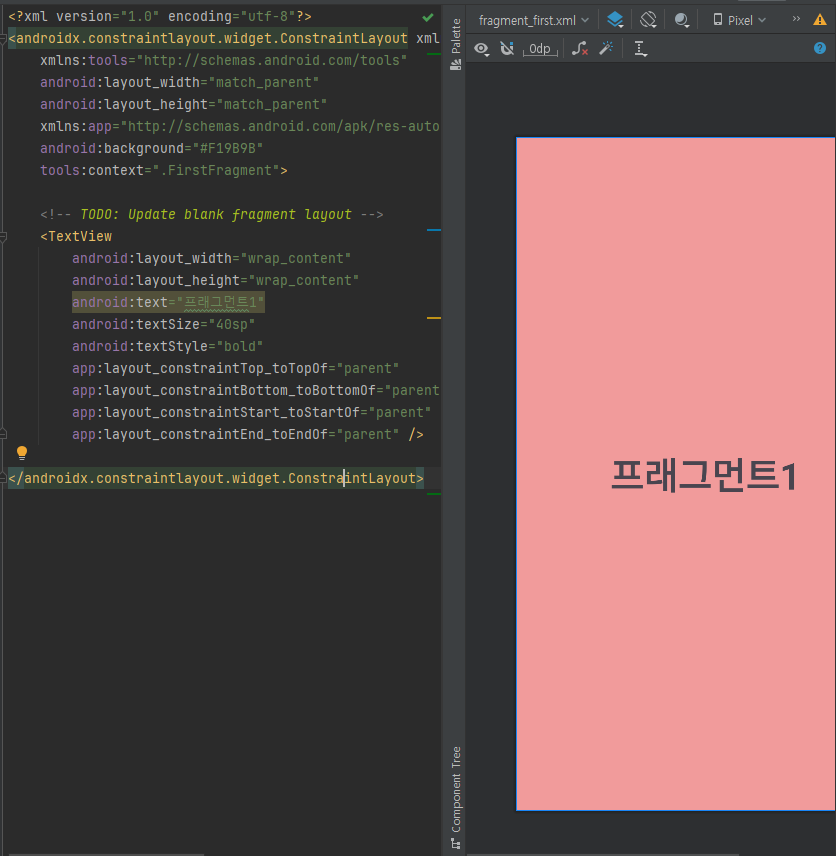Image resolution: width=836 pixels, height=856 pixels.
Task: Open the Pixel device dropdown
Action: click(739, 21)
